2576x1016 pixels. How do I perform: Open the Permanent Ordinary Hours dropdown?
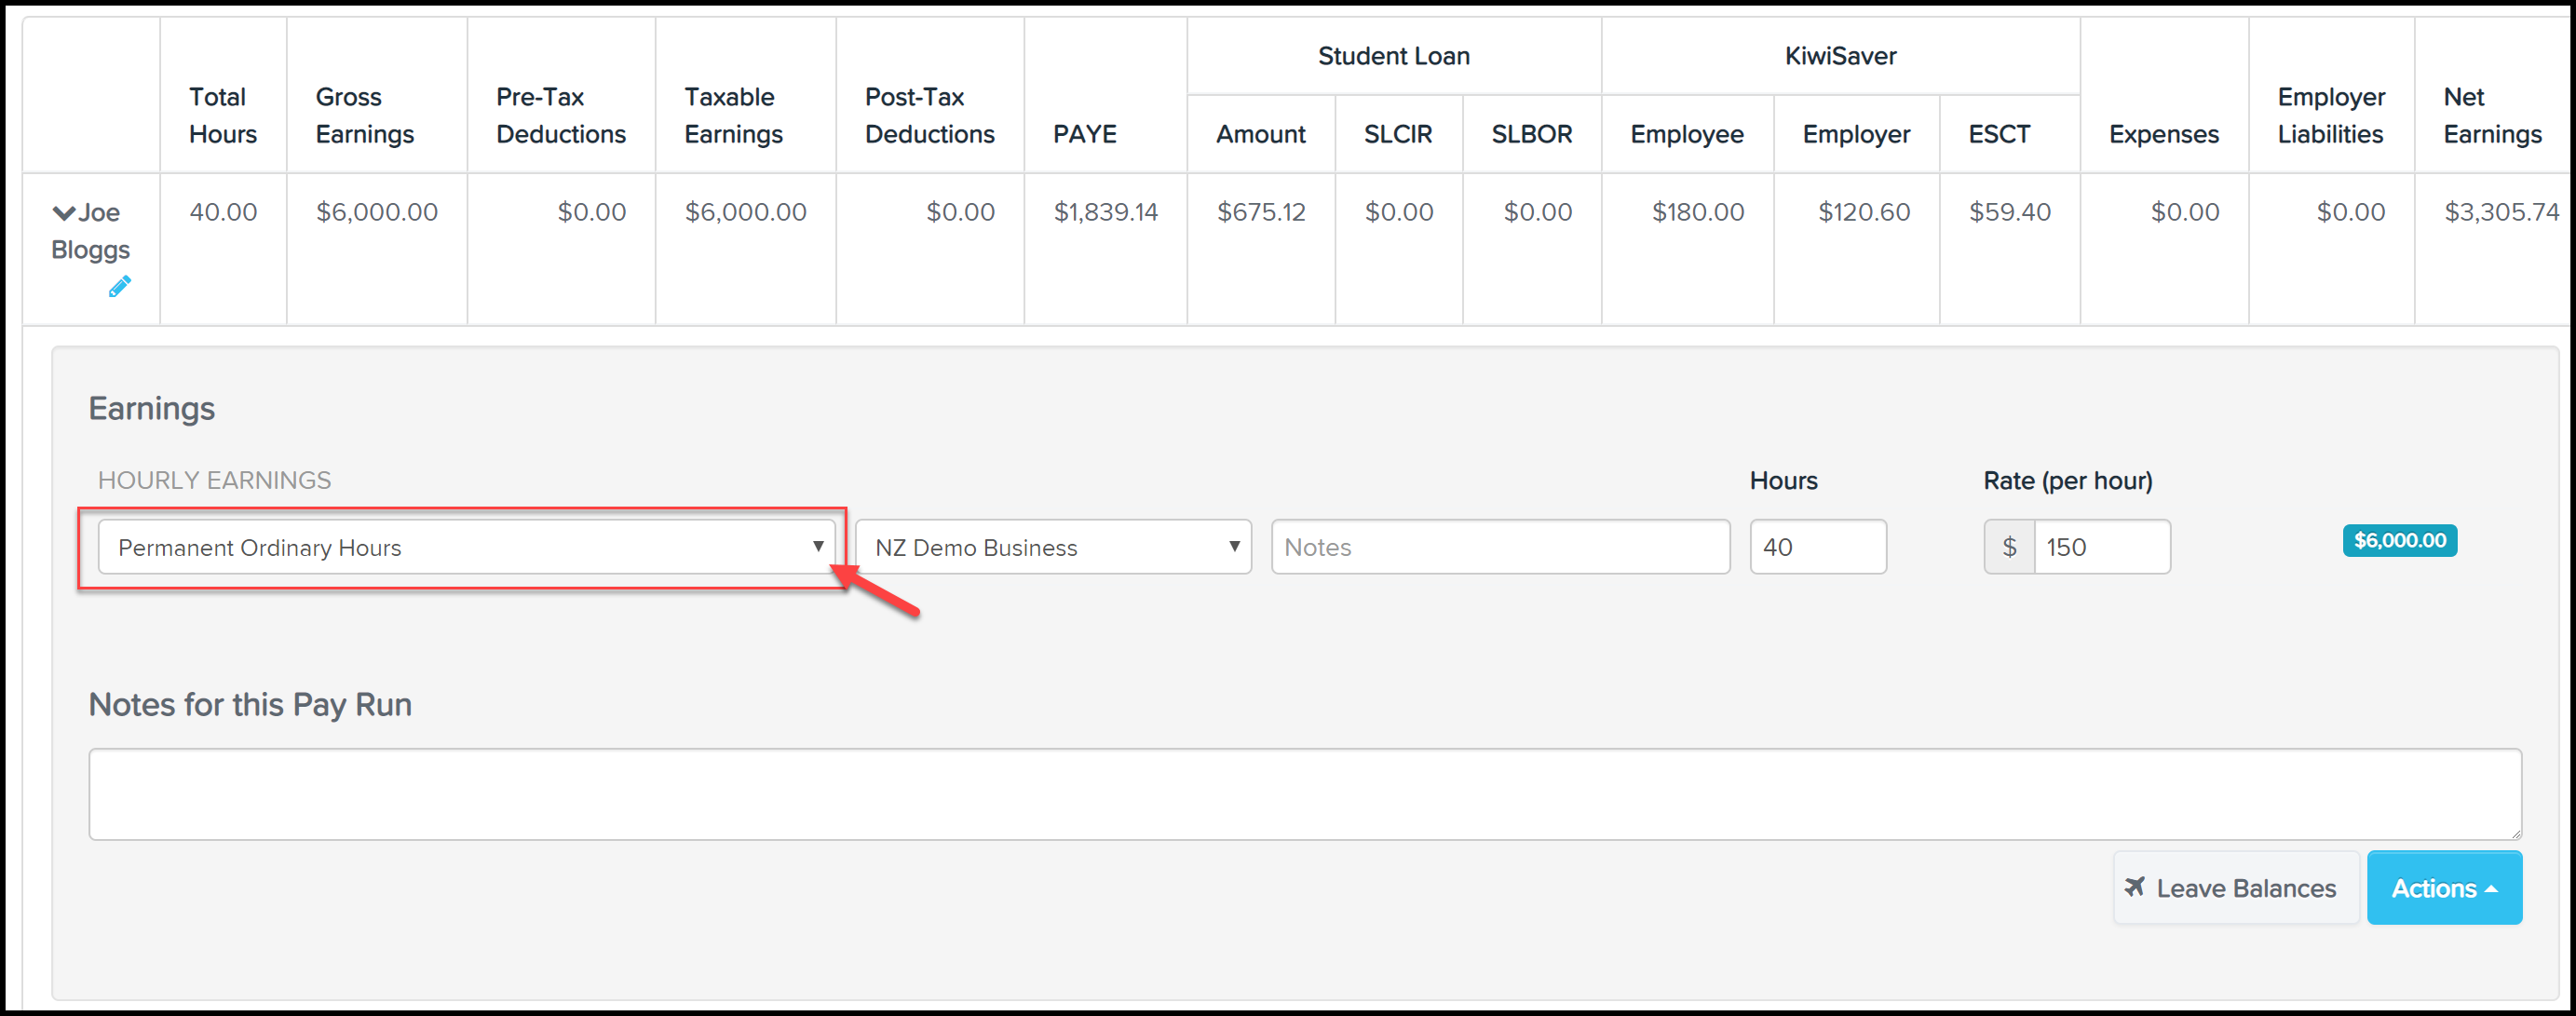(466, 547)
